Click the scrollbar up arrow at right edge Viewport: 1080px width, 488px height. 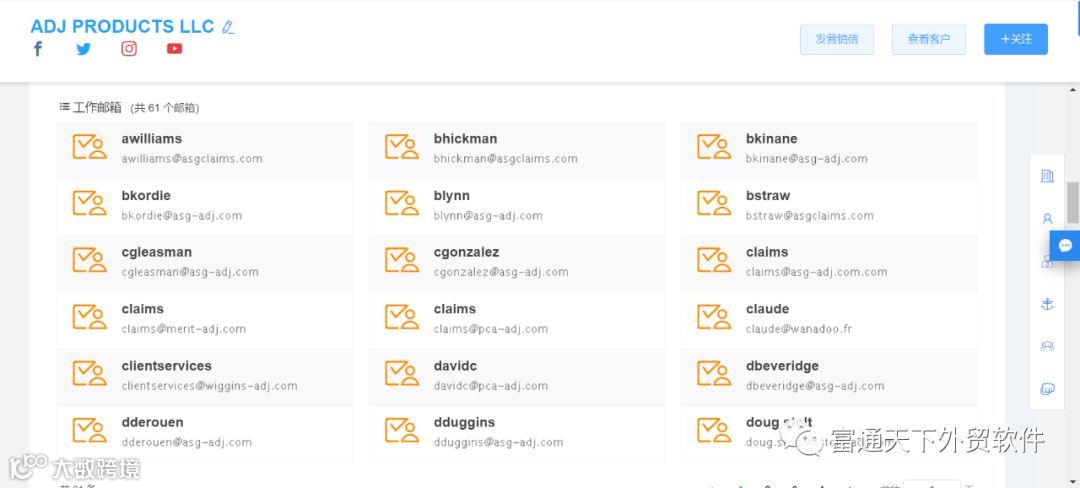point(1073,90)
